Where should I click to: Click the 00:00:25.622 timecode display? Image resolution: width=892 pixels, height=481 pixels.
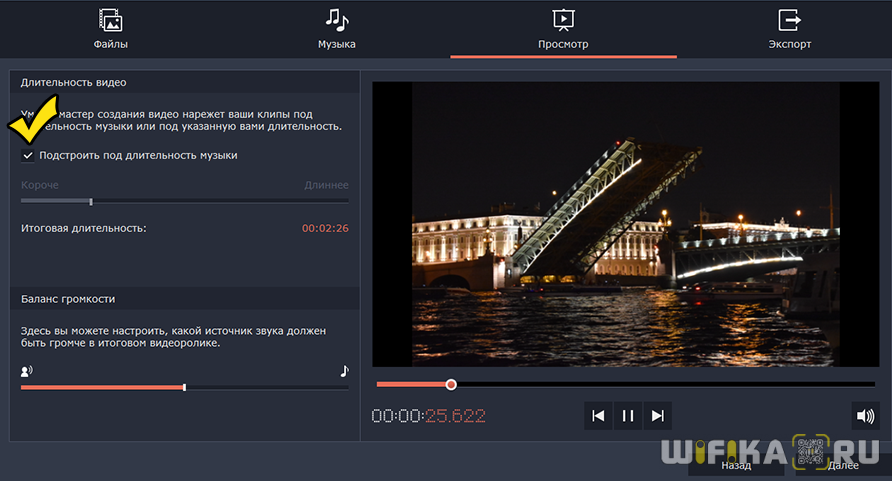click(428, 416)
